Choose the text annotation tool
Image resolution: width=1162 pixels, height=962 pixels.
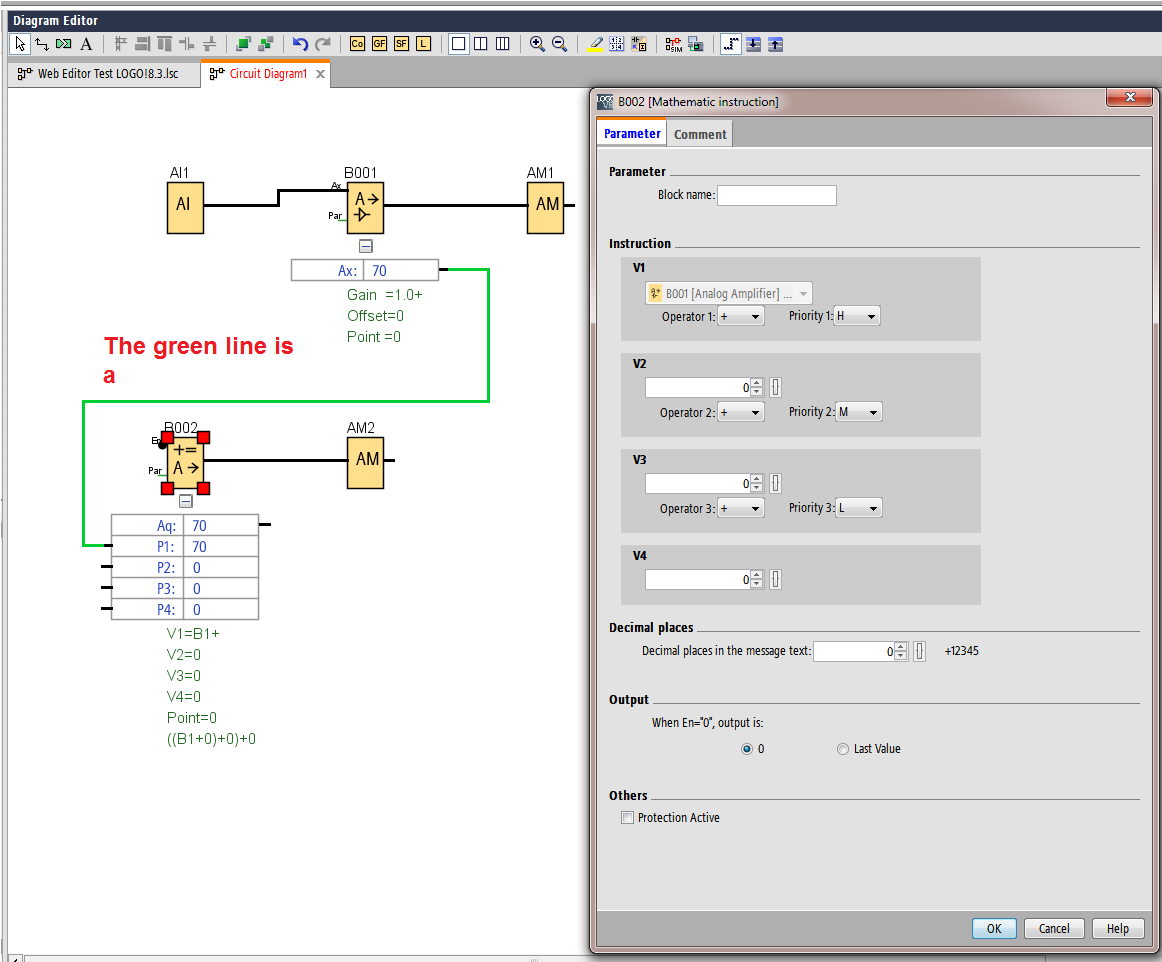pyautogui.click(x=86, y=44)
